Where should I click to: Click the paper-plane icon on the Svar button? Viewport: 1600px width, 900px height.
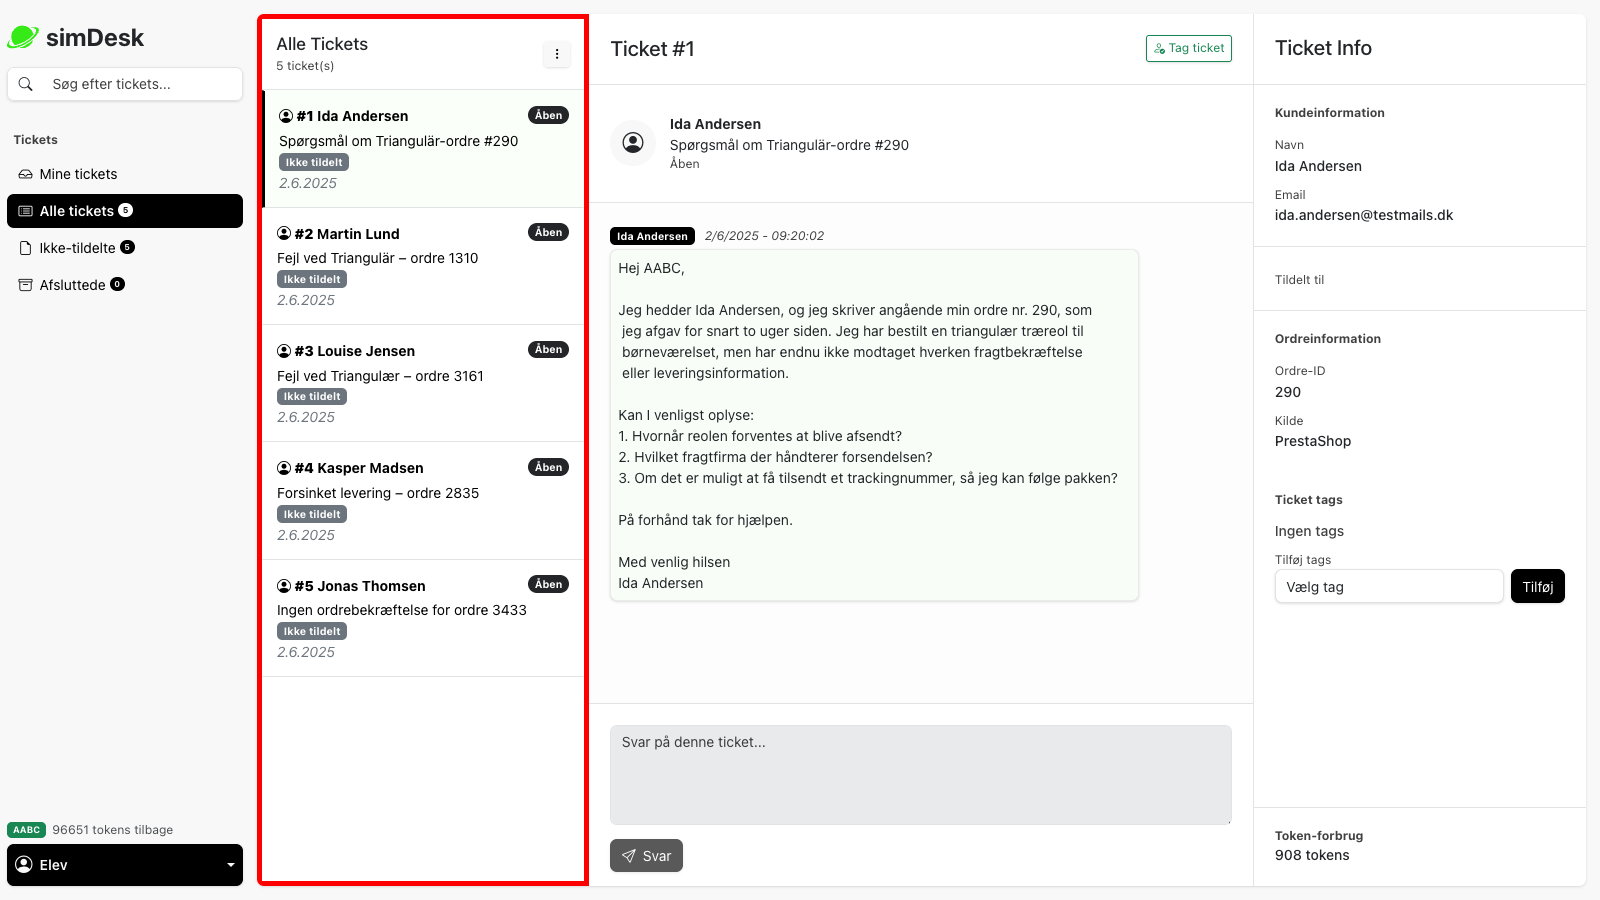629,856
